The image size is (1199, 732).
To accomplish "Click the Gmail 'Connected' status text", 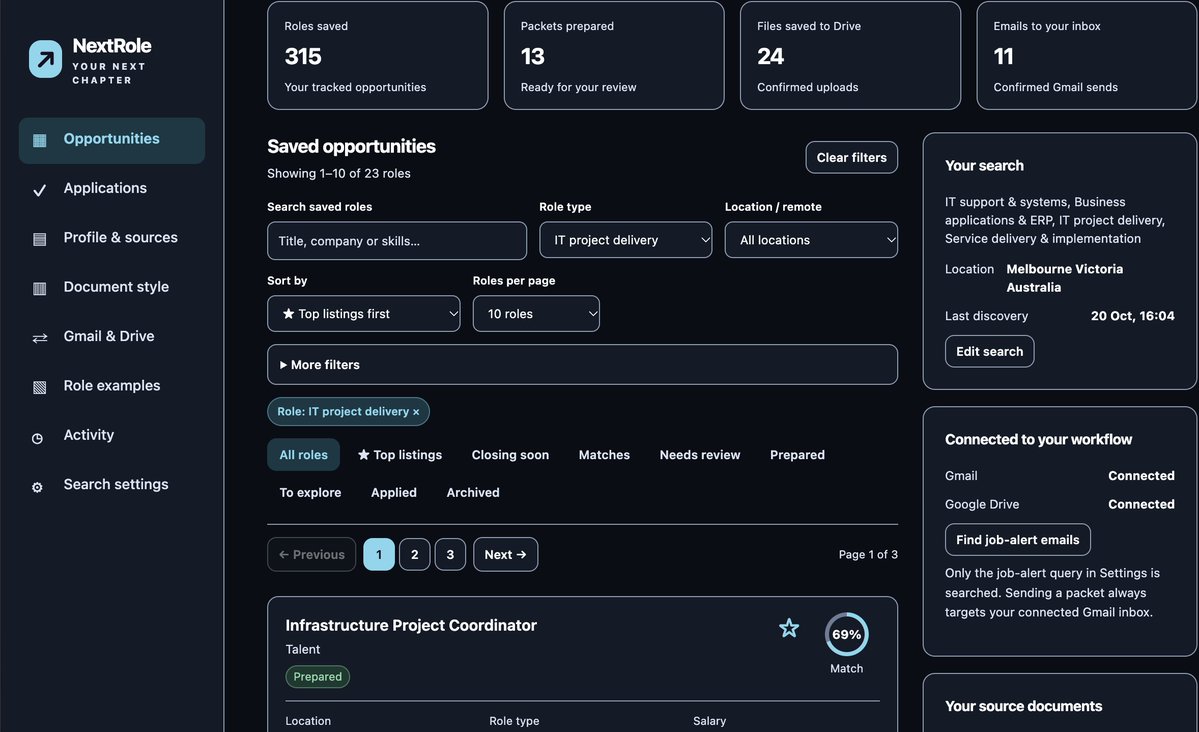I will (1141, 476).
